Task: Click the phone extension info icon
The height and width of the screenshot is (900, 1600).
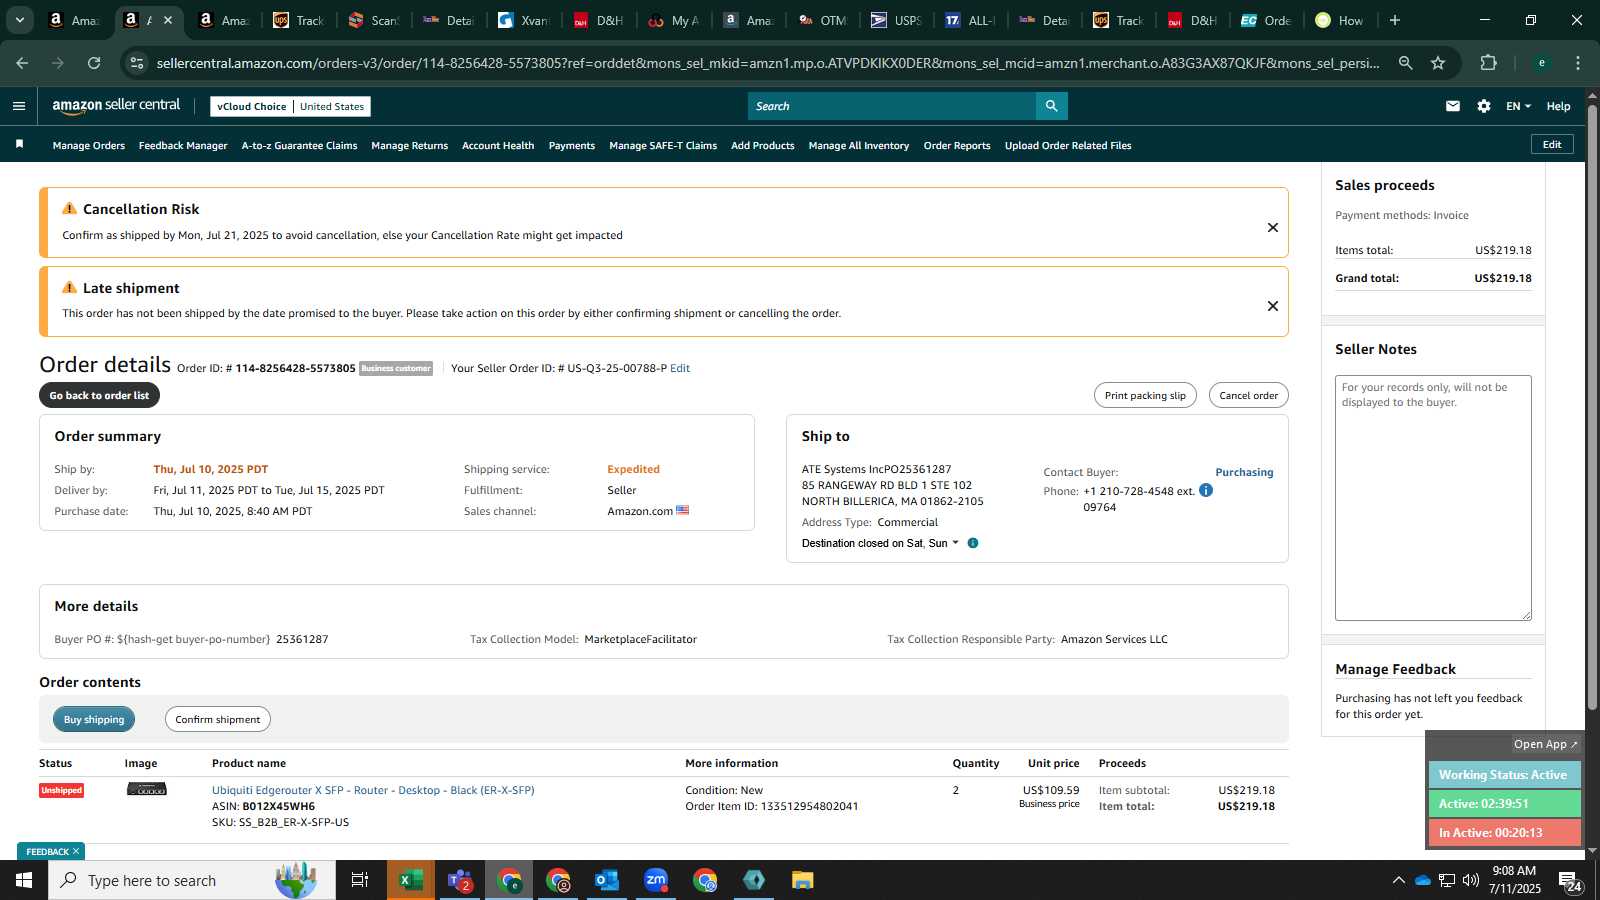Action: [x=1206, y=490]
